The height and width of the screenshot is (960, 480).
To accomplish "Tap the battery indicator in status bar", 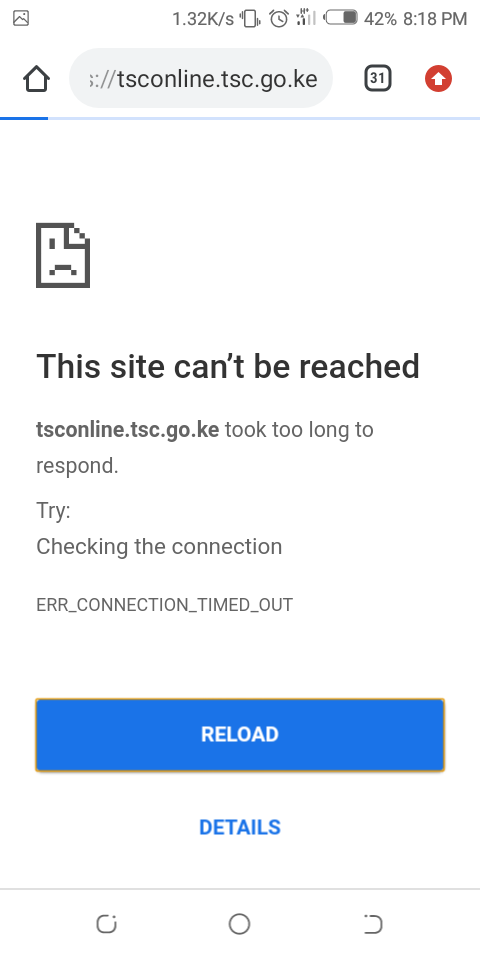I will click(x=341, y=18).
